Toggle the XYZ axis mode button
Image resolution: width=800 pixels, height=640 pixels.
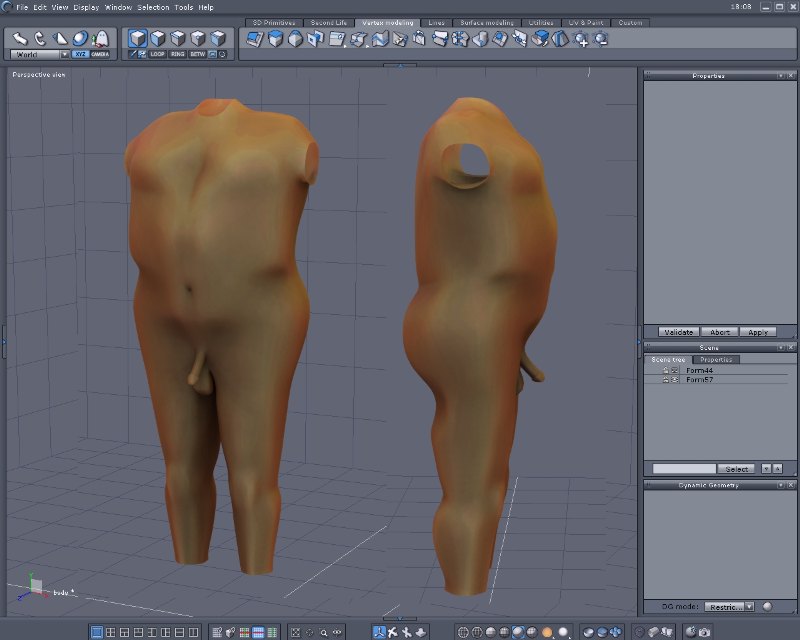tap(80, 54)
